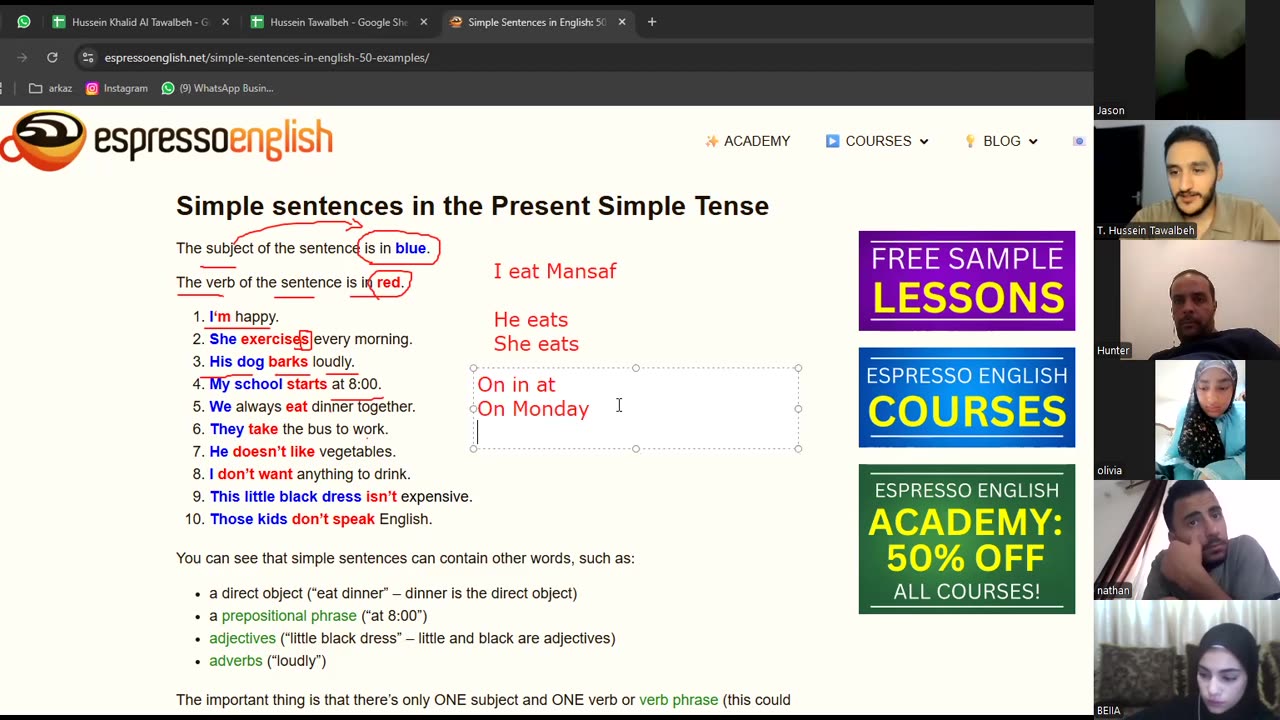The image size is (1280, 720).
Task: Select T. Hussein Tawalbeh's video tile
Action: pos(1187,180)
